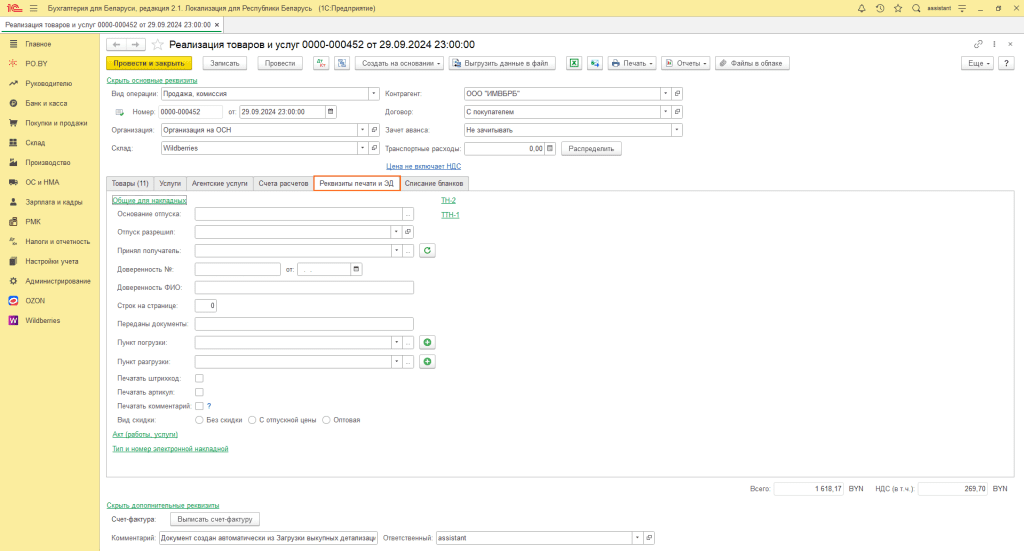1024x551 pixels.
Task: Open the Wildberries section in sidebar
Action: click(x=42, y=321)
